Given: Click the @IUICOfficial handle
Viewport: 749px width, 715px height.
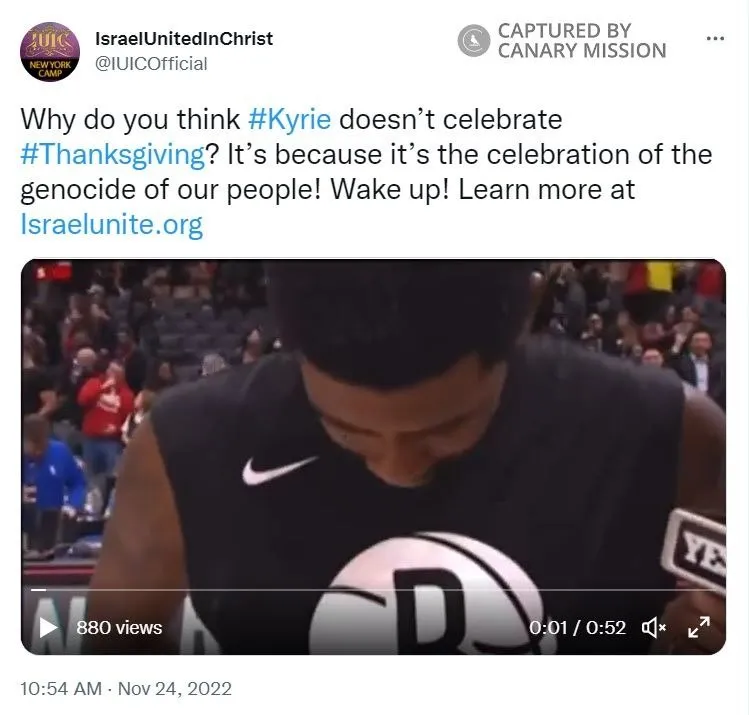Looking at the screenshot, I should 151,64.
